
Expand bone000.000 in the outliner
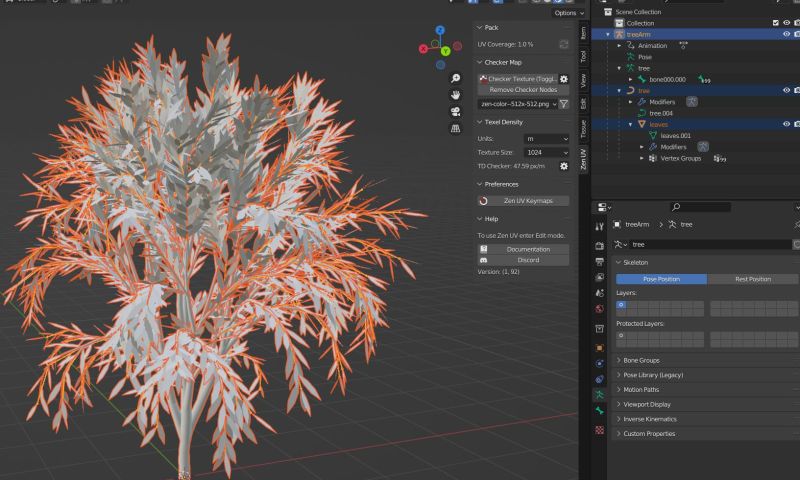point(631,80)
